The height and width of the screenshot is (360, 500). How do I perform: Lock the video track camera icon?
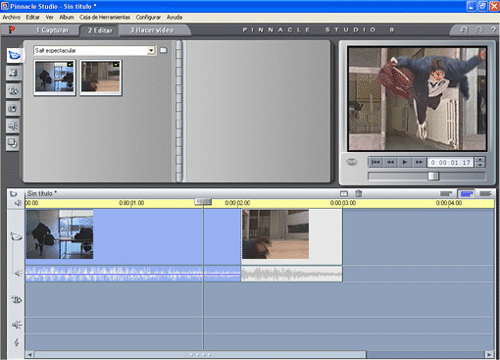[x=16, y=237]
